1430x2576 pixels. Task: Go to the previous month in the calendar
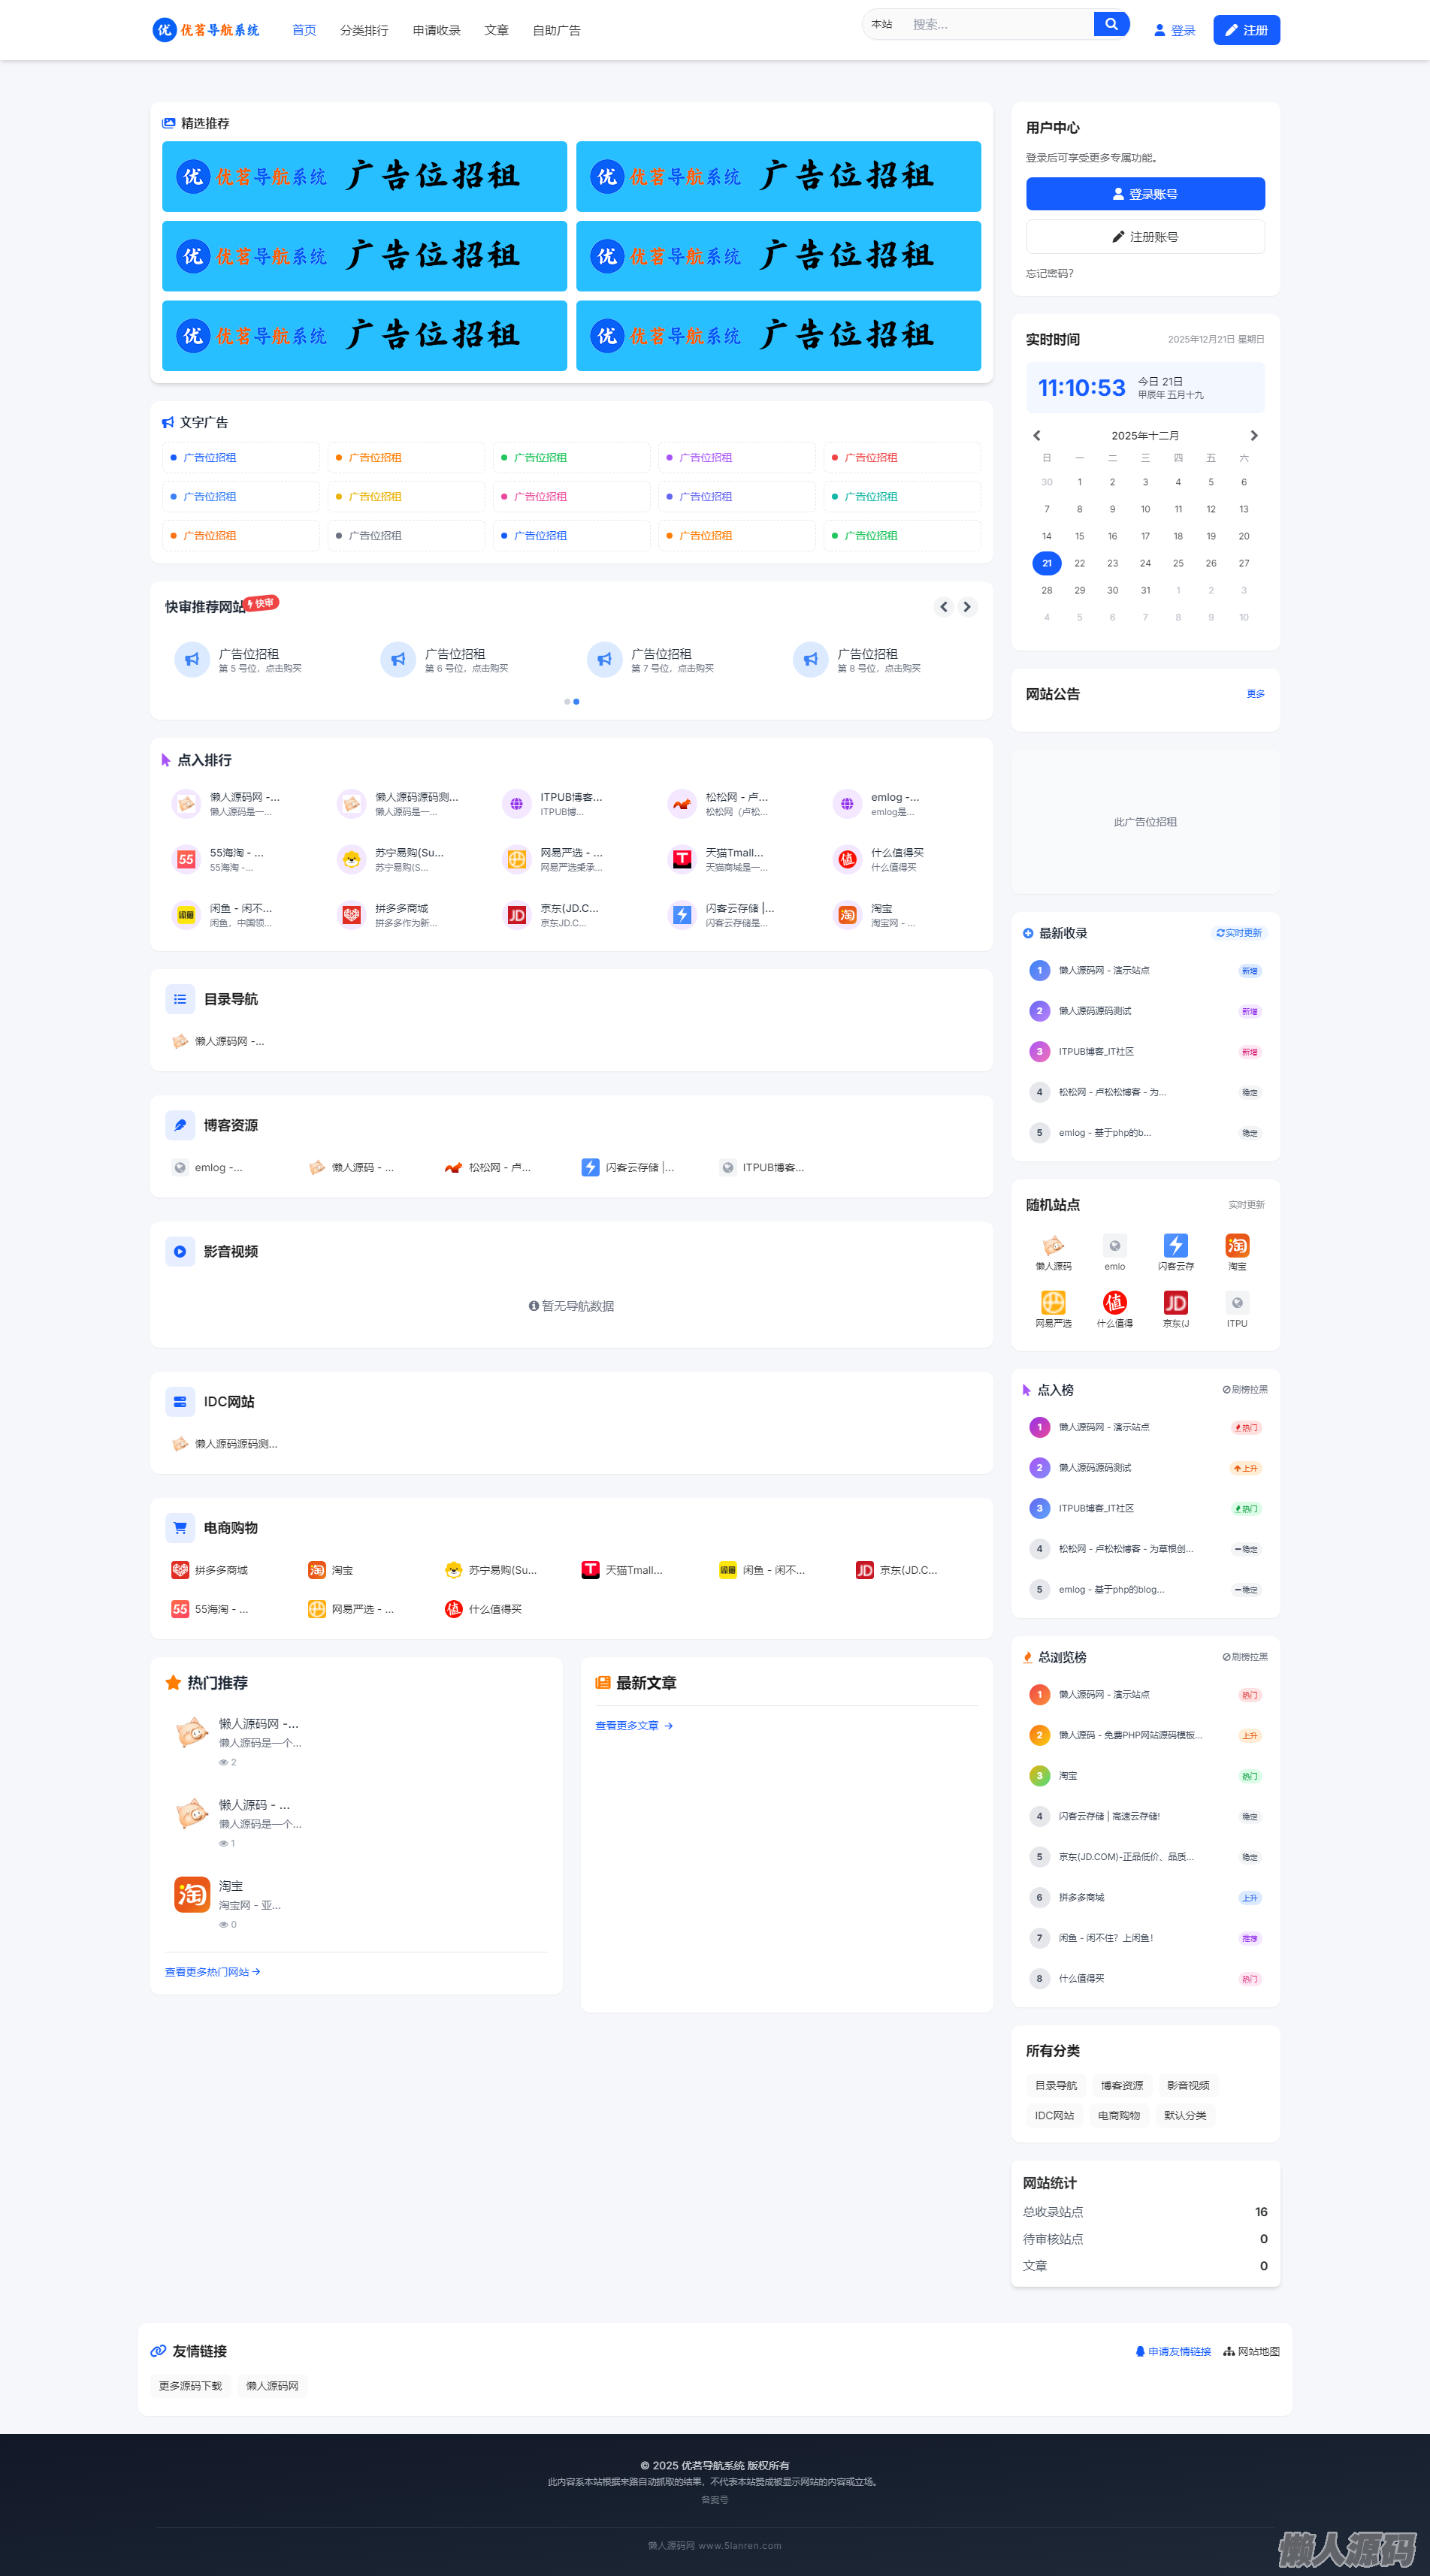[1037, 435]
